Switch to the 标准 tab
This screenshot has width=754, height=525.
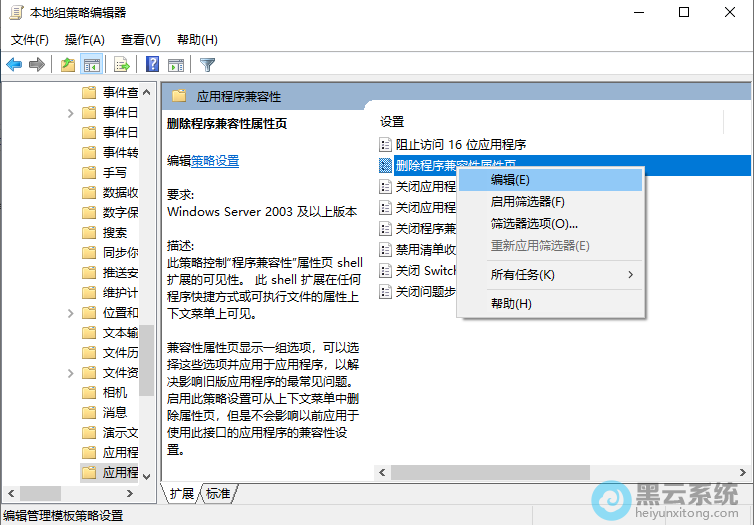point(218,494)
